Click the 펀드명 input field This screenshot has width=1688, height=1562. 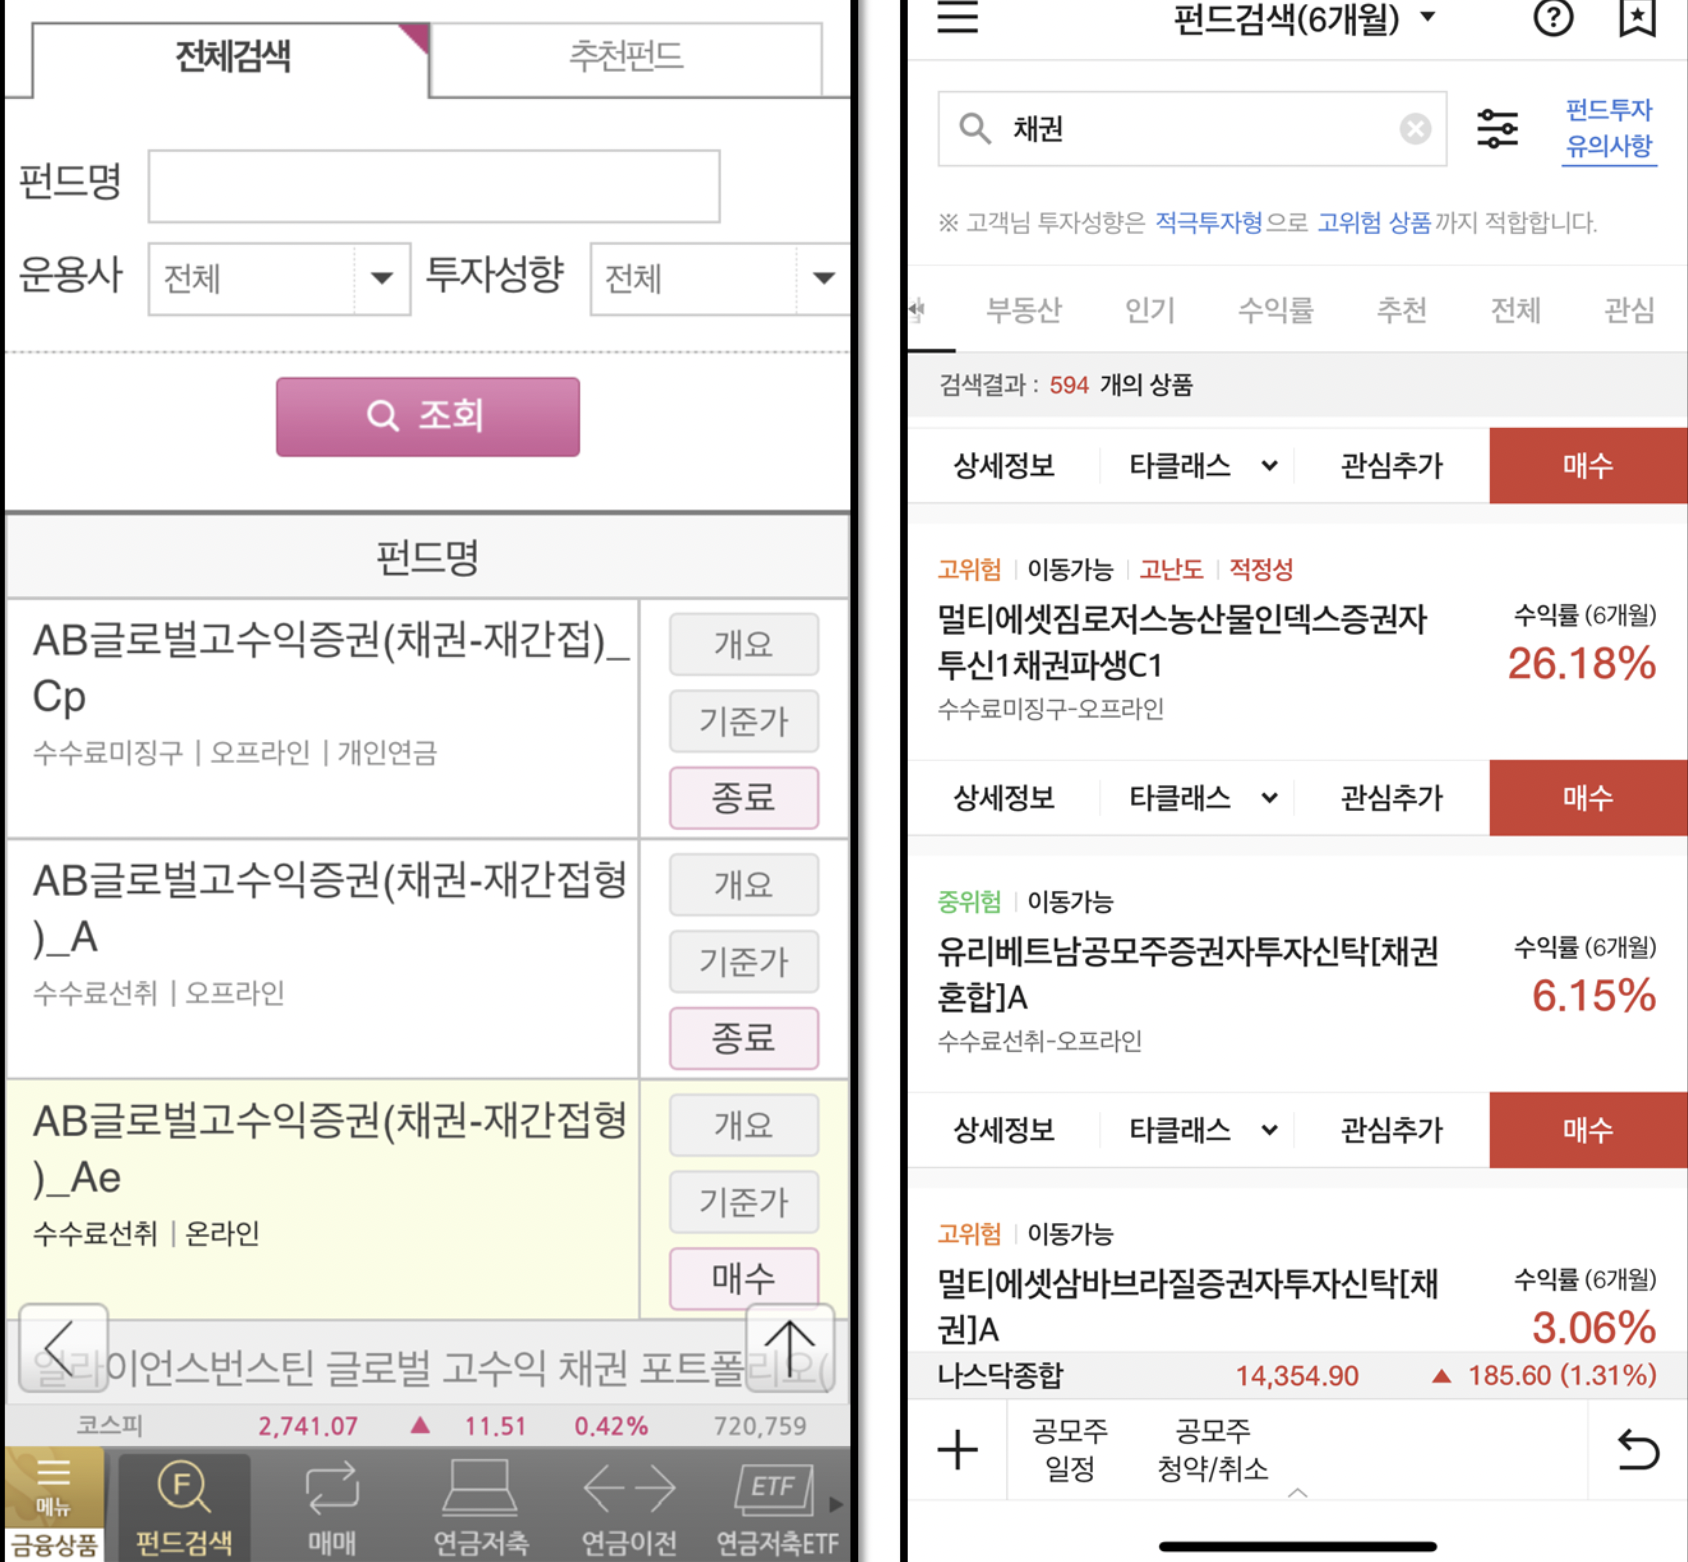[434, 185]
